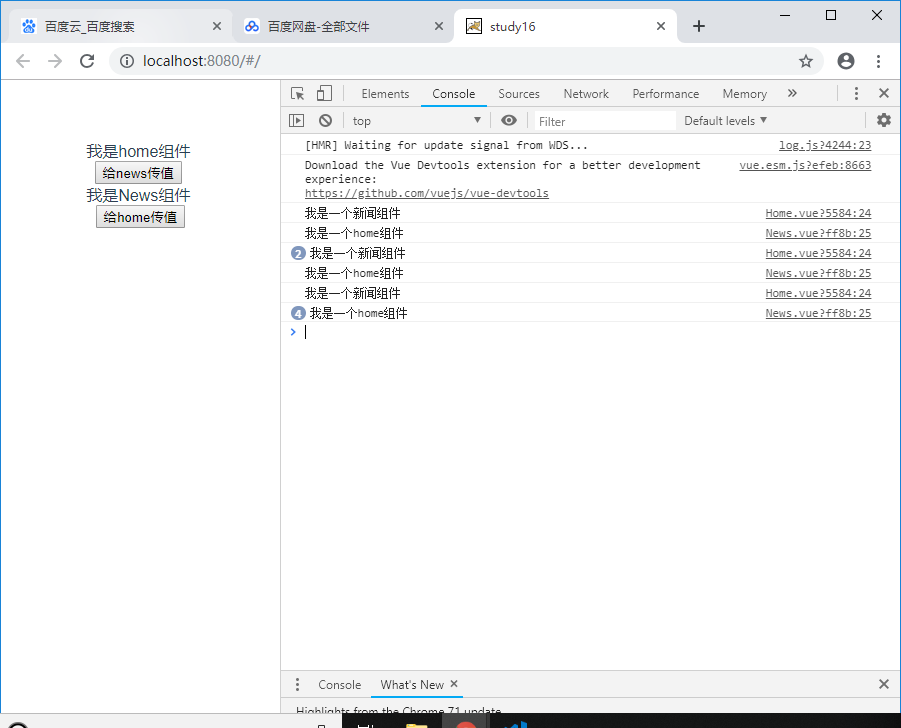This screenshot has height=728, width=901.
Task: Open the top JavaScript context dropdown
Action: 417,121
